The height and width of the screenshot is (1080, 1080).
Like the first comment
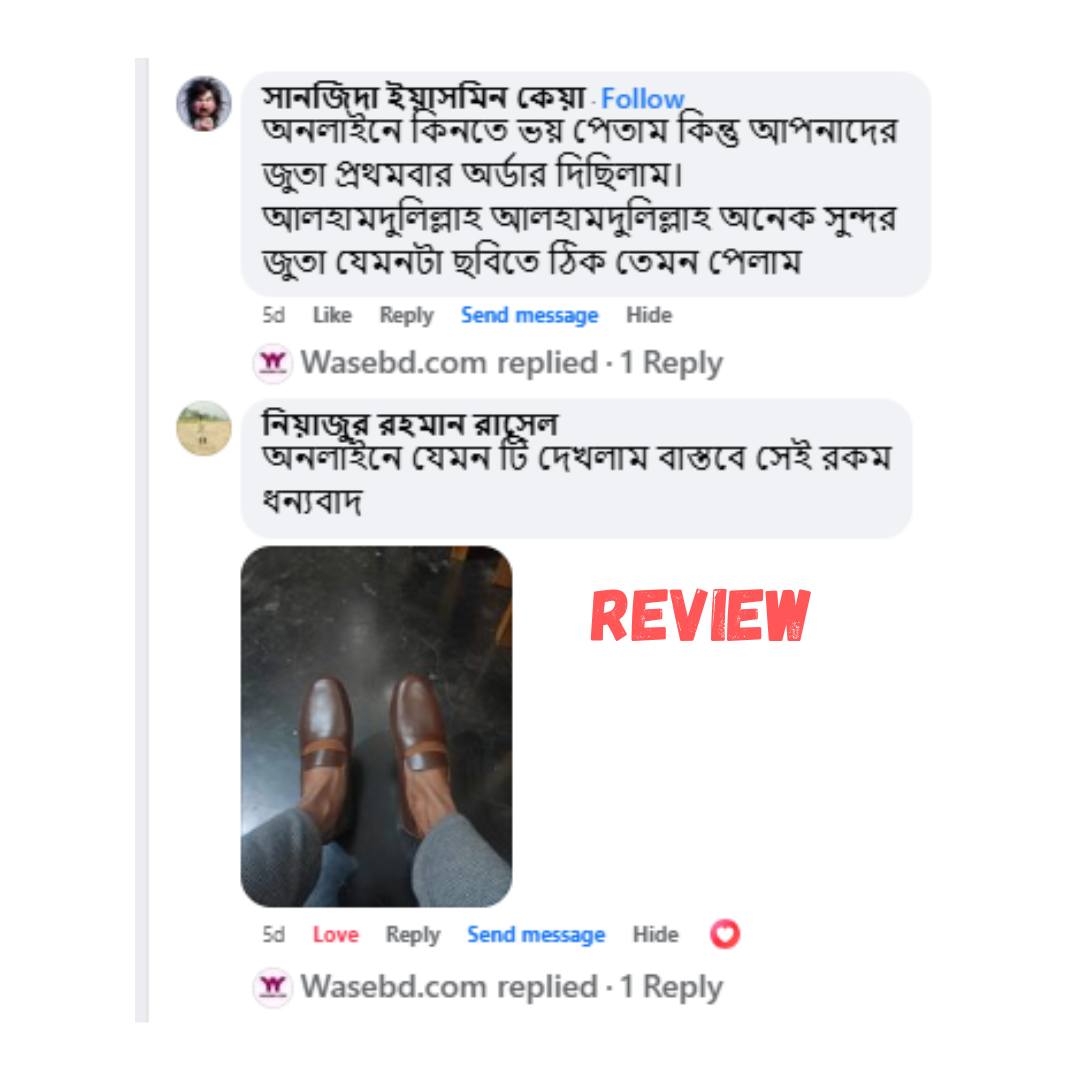(x=332, y=315)
